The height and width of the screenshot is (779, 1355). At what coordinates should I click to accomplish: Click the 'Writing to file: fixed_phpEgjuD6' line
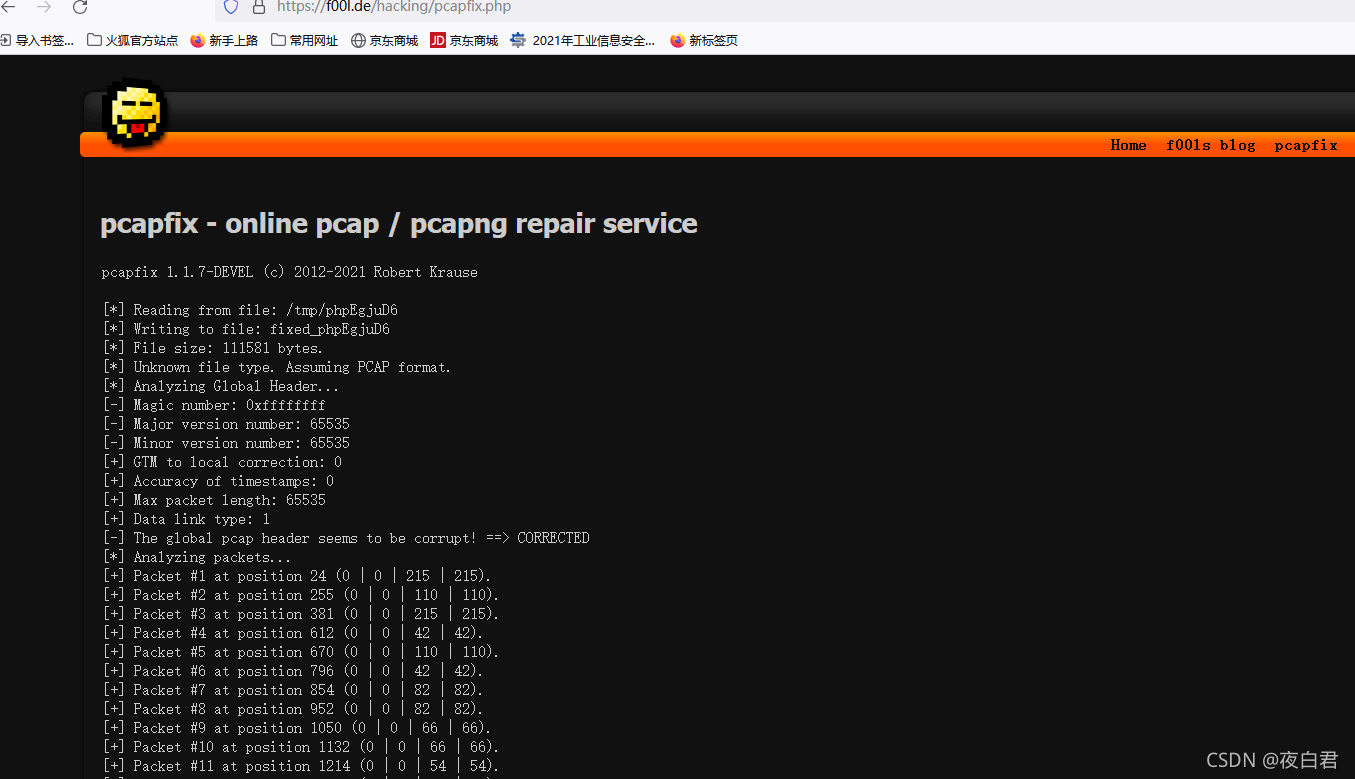[x=247, y=329]
